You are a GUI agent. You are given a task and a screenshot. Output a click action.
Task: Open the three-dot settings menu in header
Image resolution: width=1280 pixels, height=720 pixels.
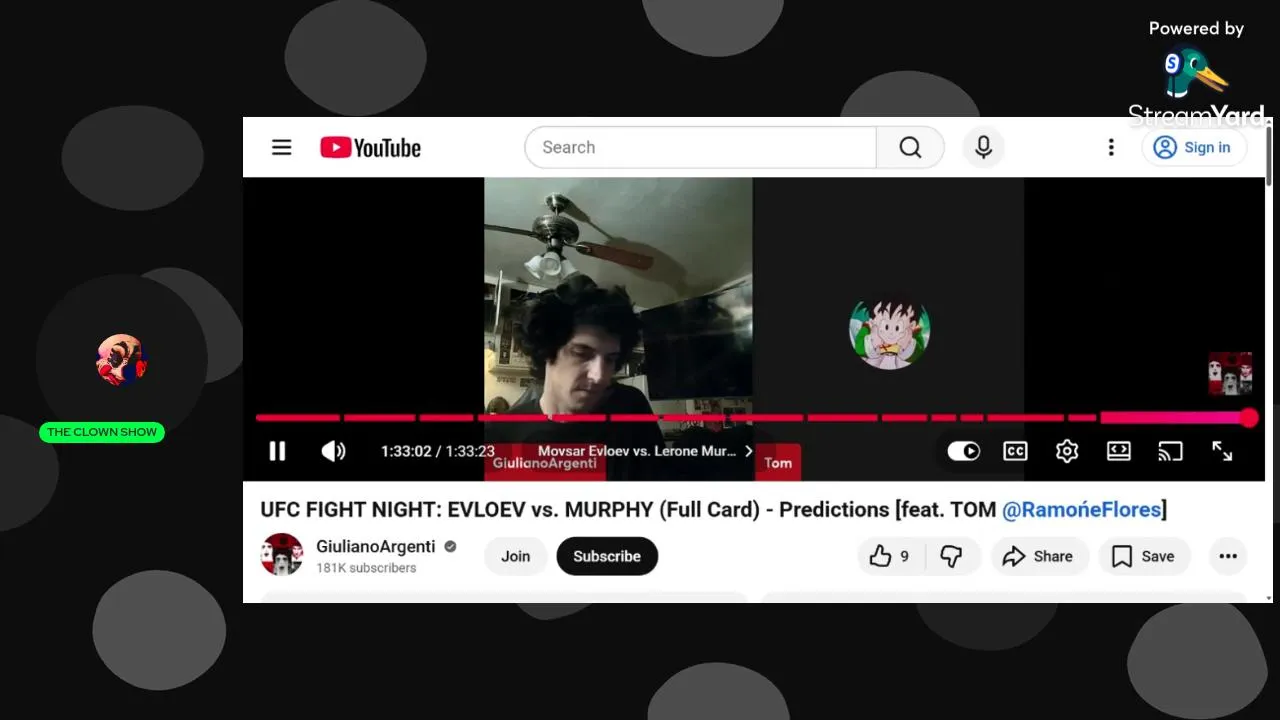(1111, 147)
